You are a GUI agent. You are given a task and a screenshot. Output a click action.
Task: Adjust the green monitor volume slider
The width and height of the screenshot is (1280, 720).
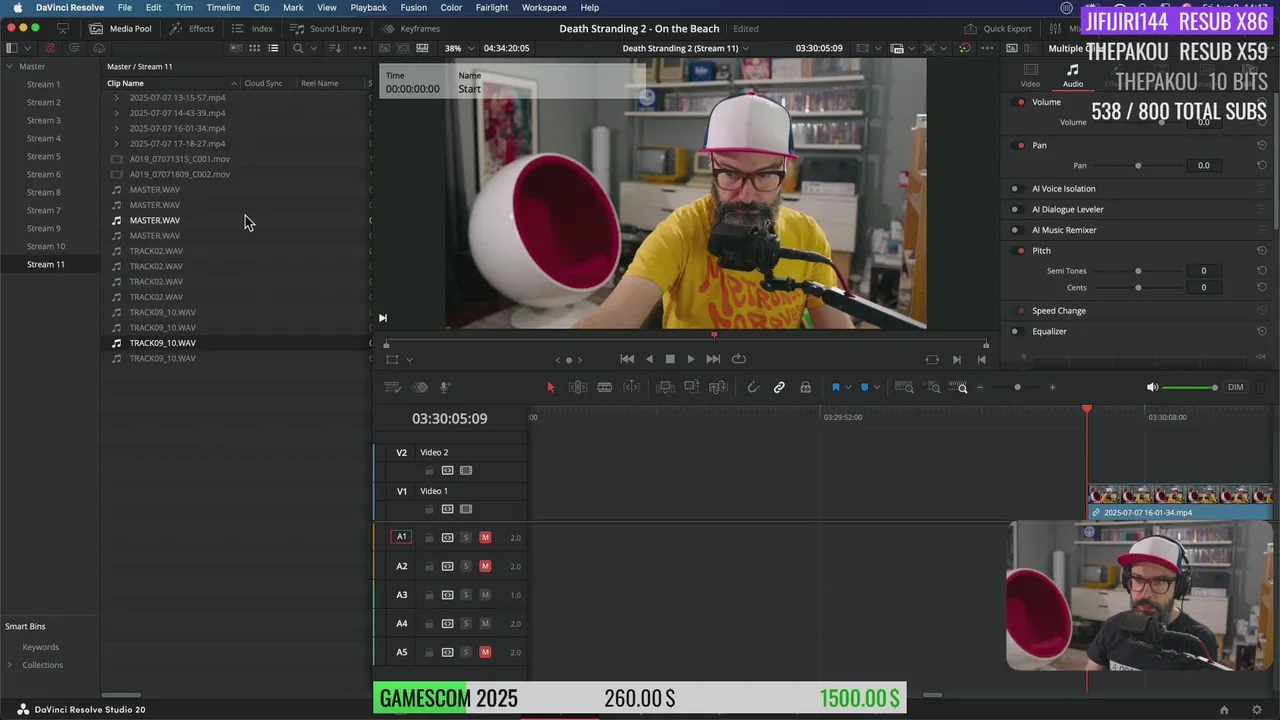pyautogui.click(x=1190, y=387)
